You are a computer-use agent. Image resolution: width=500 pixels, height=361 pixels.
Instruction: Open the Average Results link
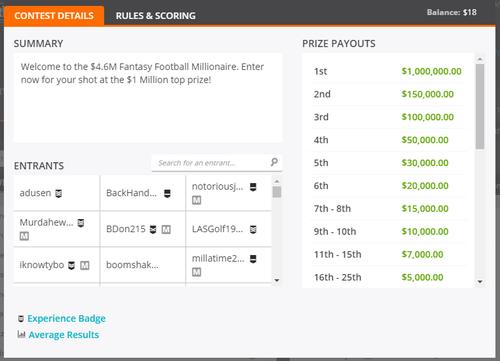(64, 335)
